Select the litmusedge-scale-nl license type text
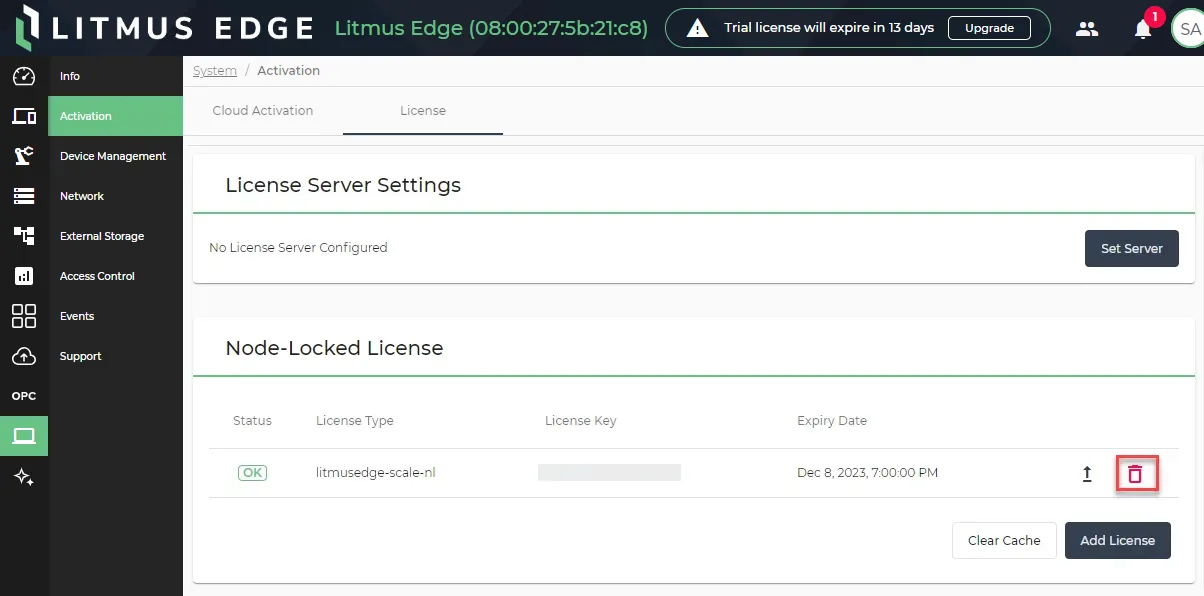This screenshot has width=1204, height=596. tap(375, 473)
